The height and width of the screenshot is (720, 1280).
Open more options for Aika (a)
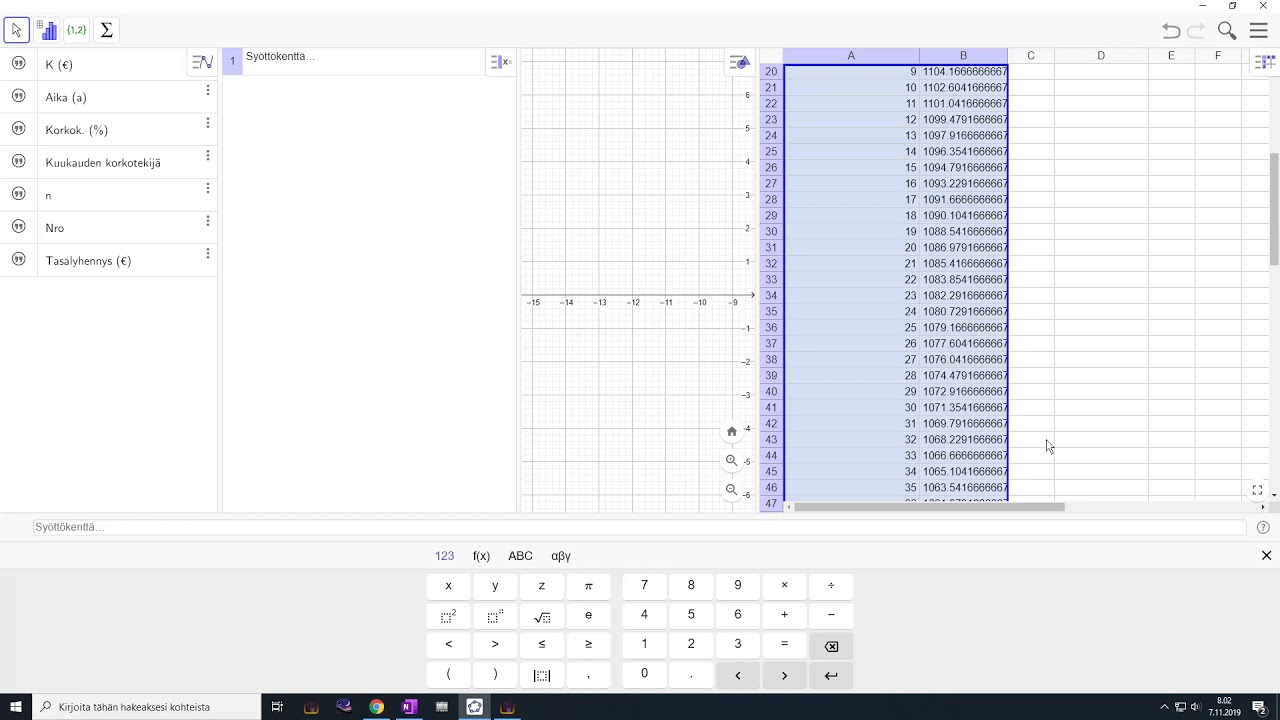(x=208, y=90)
